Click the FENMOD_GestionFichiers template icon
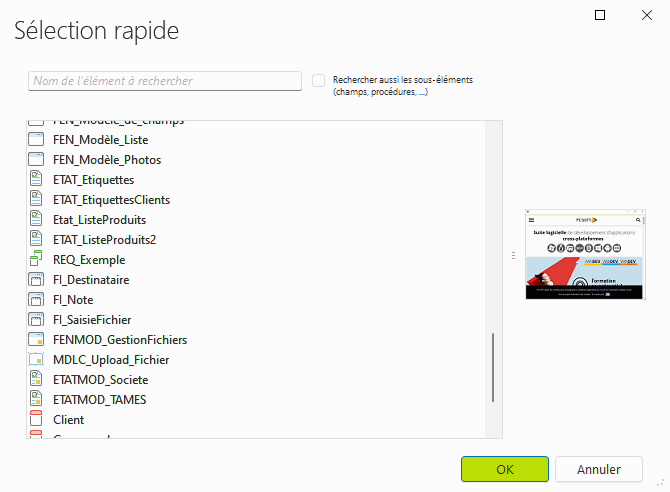Viewport: 670px width, 492px height. 36,340
